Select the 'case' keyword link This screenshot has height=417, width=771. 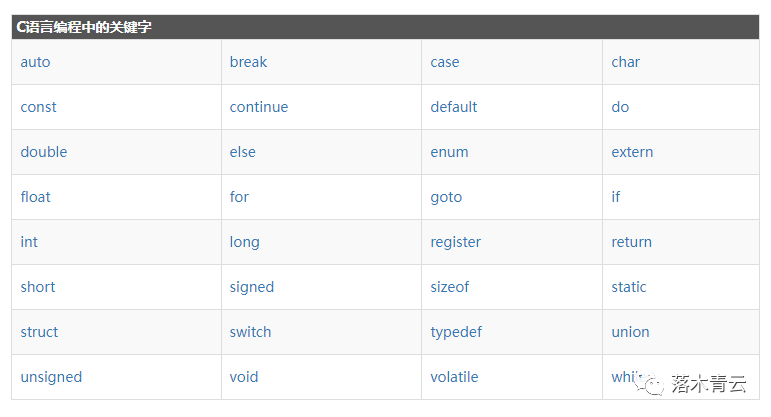[445, 62]
